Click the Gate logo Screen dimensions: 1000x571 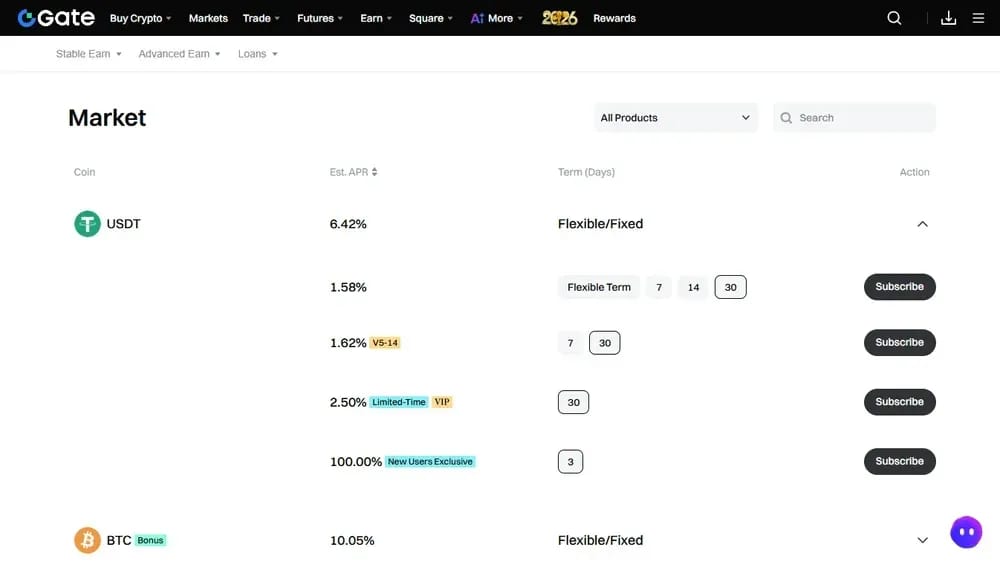tap(56, 18)
